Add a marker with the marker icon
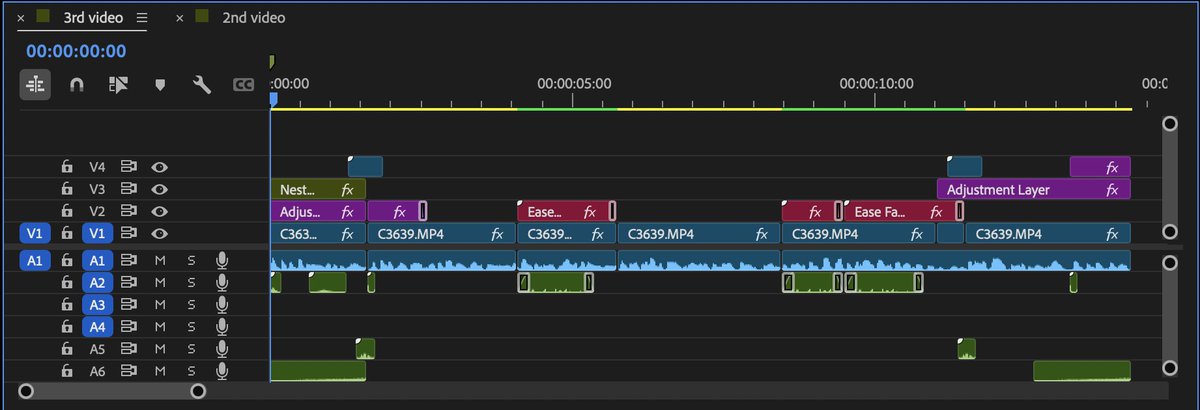The width and height of the screenshot is (1200, 410). [159, 86]
